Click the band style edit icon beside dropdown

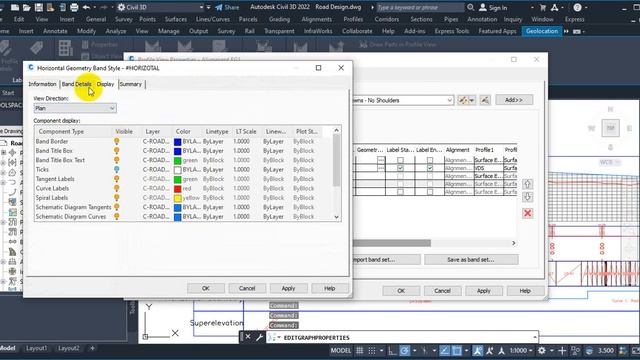(x=466, y=100)
